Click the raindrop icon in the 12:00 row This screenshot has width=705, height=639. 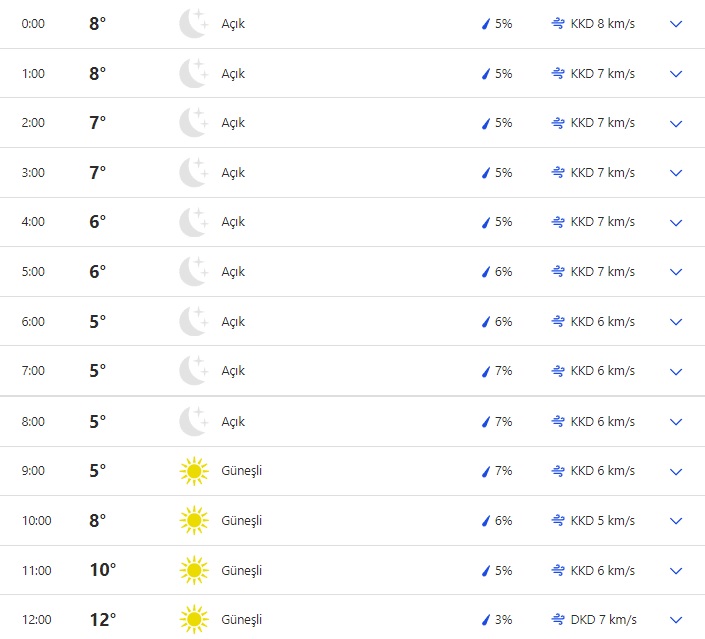(x=486, y=620)
